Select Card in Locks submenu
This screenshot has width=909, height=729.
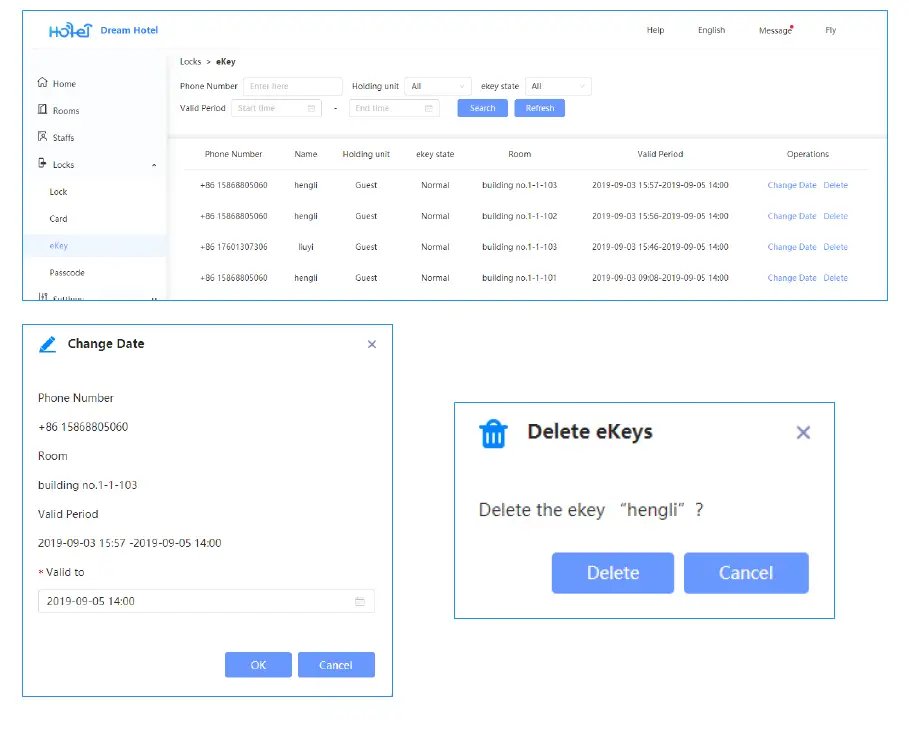(59, 218)
